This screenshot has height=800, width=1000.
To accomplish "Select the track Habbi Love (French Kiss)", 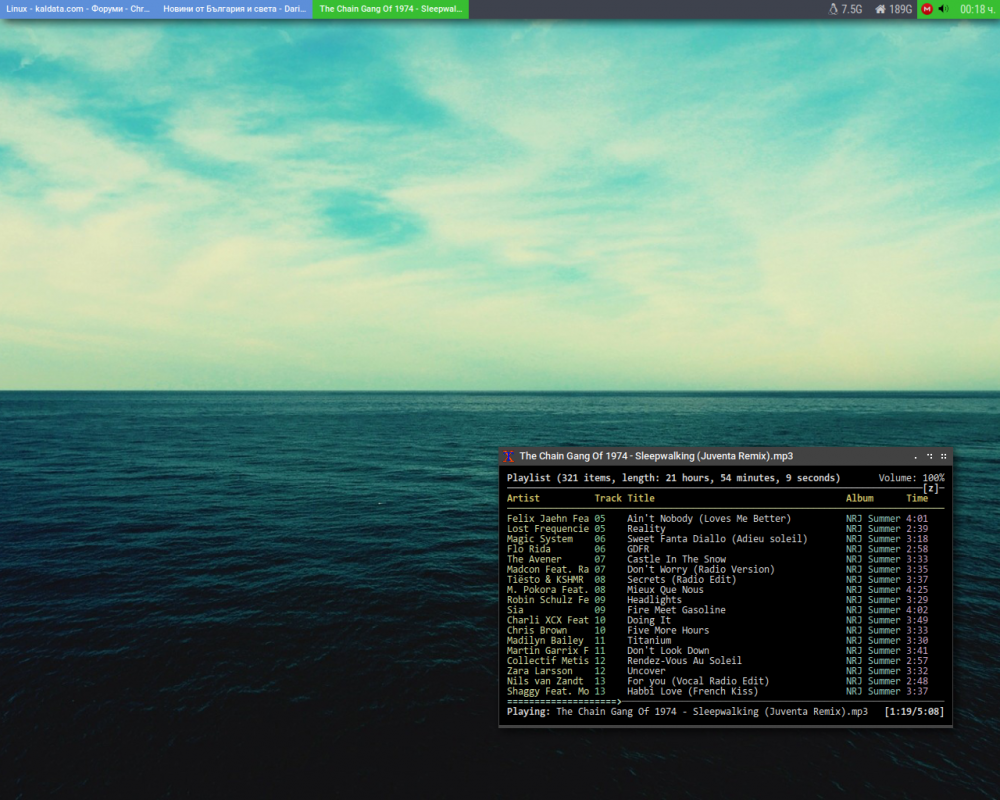I will (693, 692).
